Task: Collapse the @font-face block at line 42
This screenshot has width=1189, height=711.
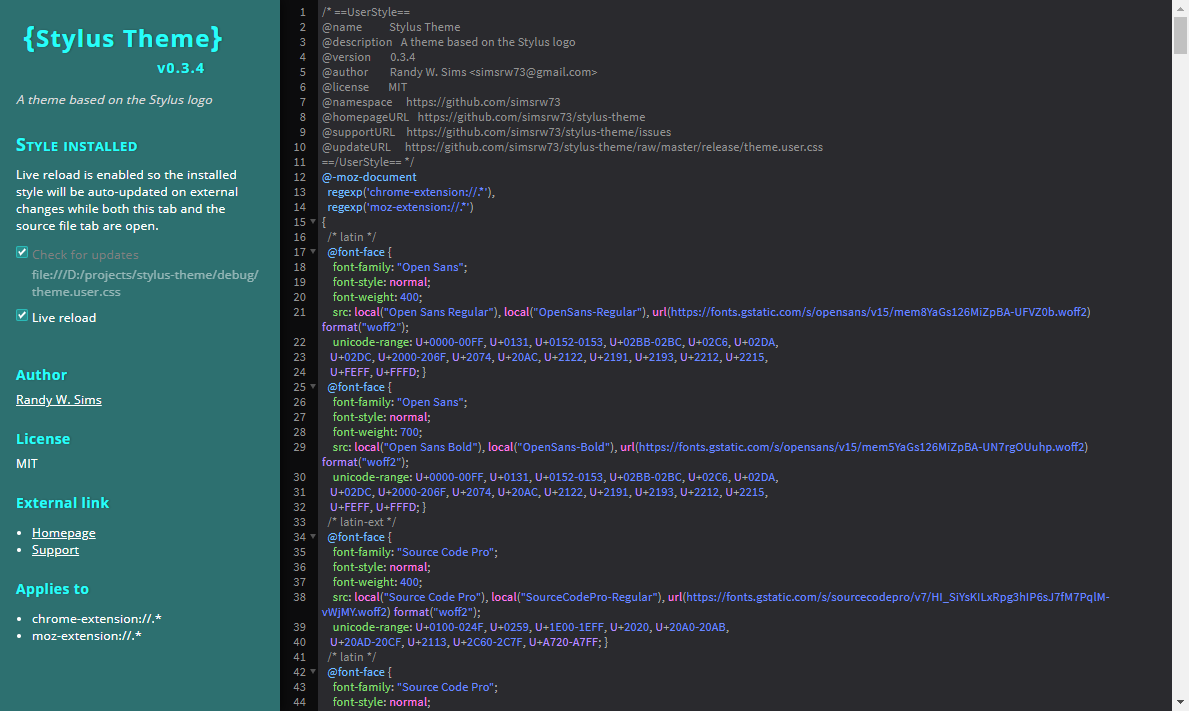Action: pos(313,672)
